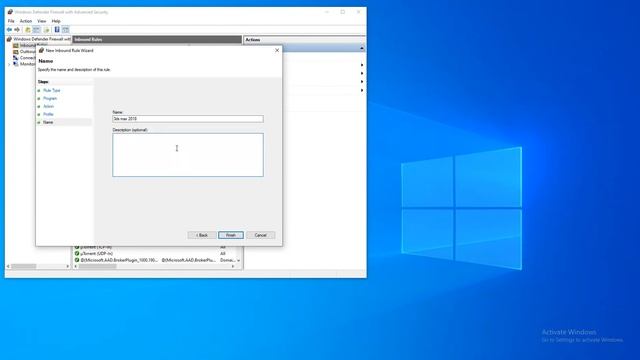This screenshot has height=360, width=640.
Task: Click the green check icon of µTorrent (UDP-In)
Action: [77, 253]
